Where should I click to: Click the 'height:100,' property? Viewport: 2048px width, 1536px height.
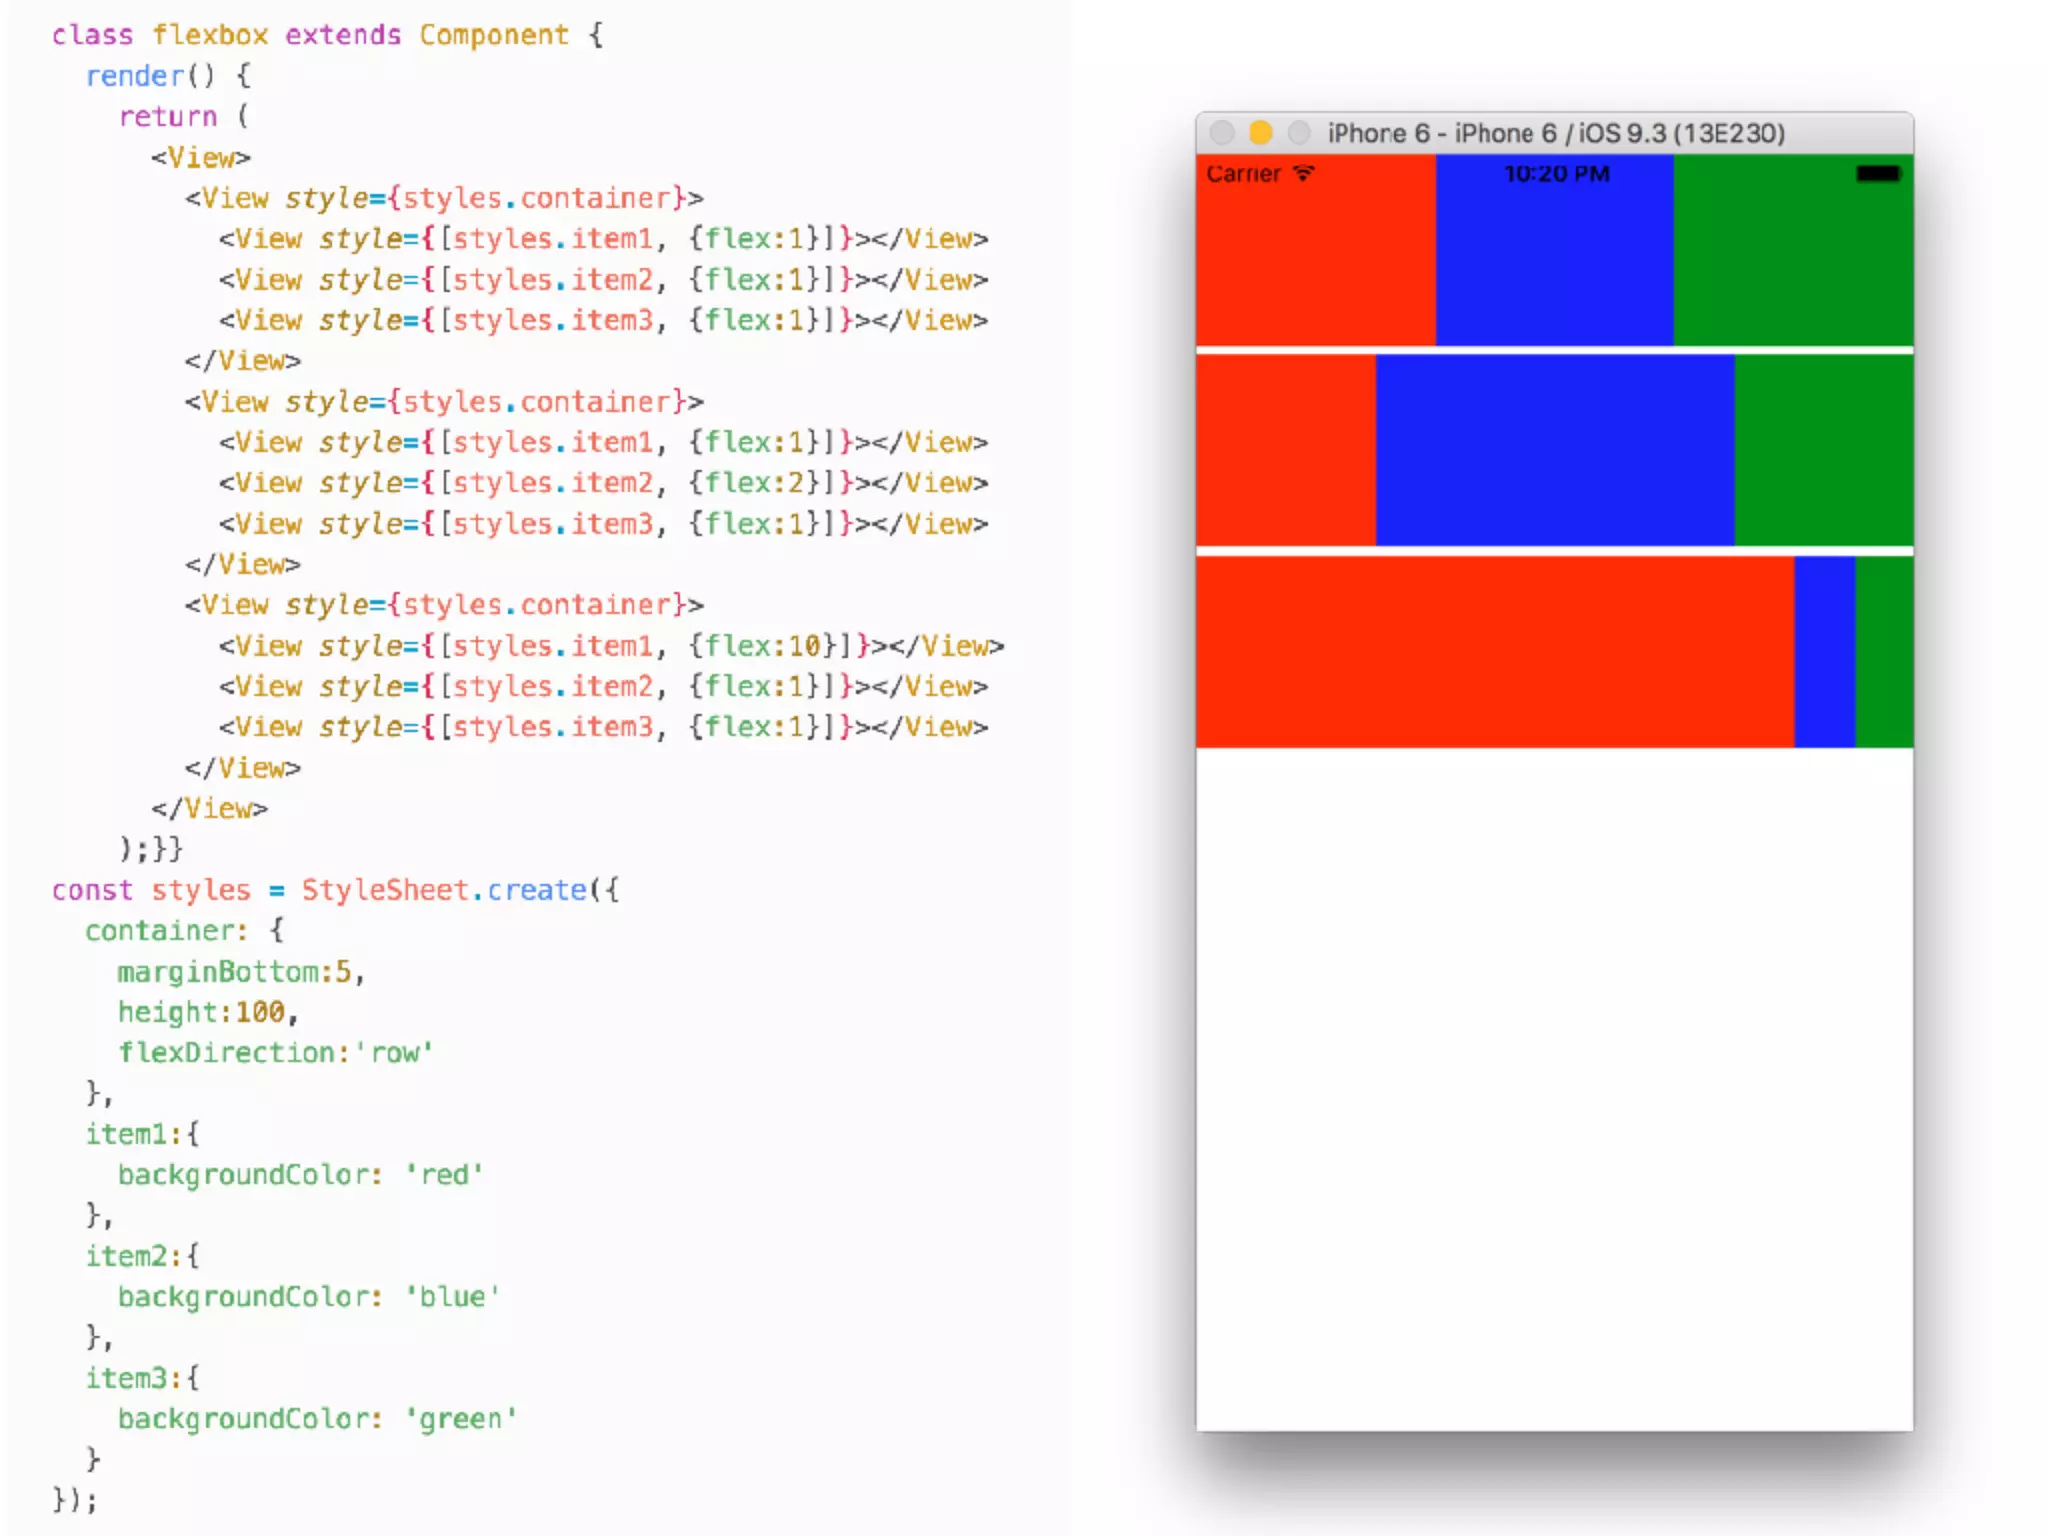coord(208,1013)
